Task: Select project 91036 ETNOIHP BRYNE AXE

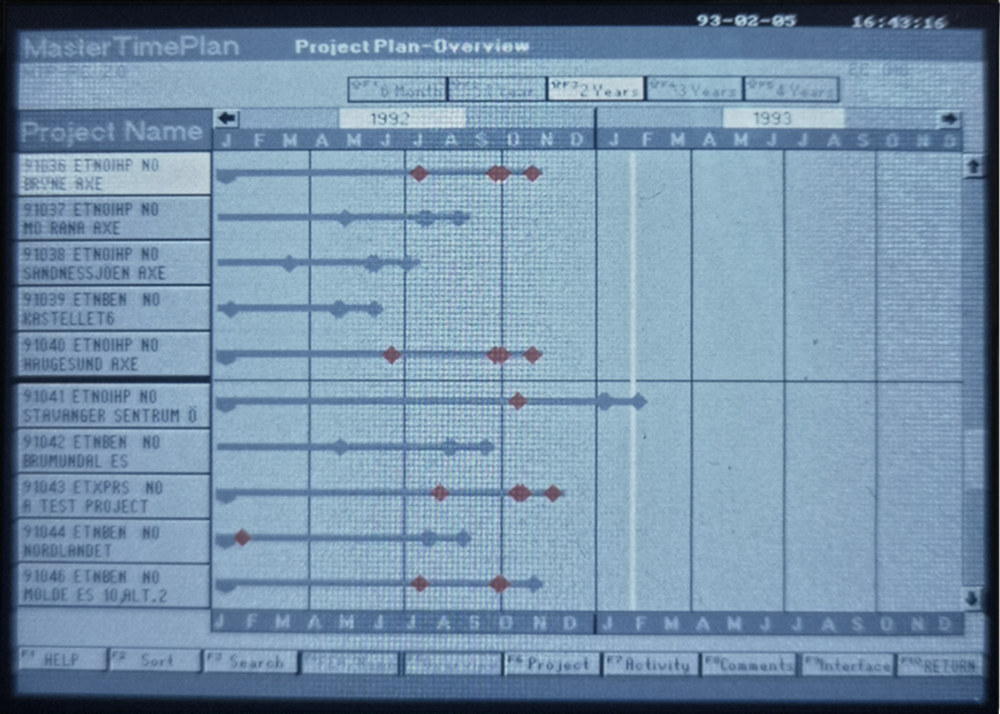Action: (114, 173)
